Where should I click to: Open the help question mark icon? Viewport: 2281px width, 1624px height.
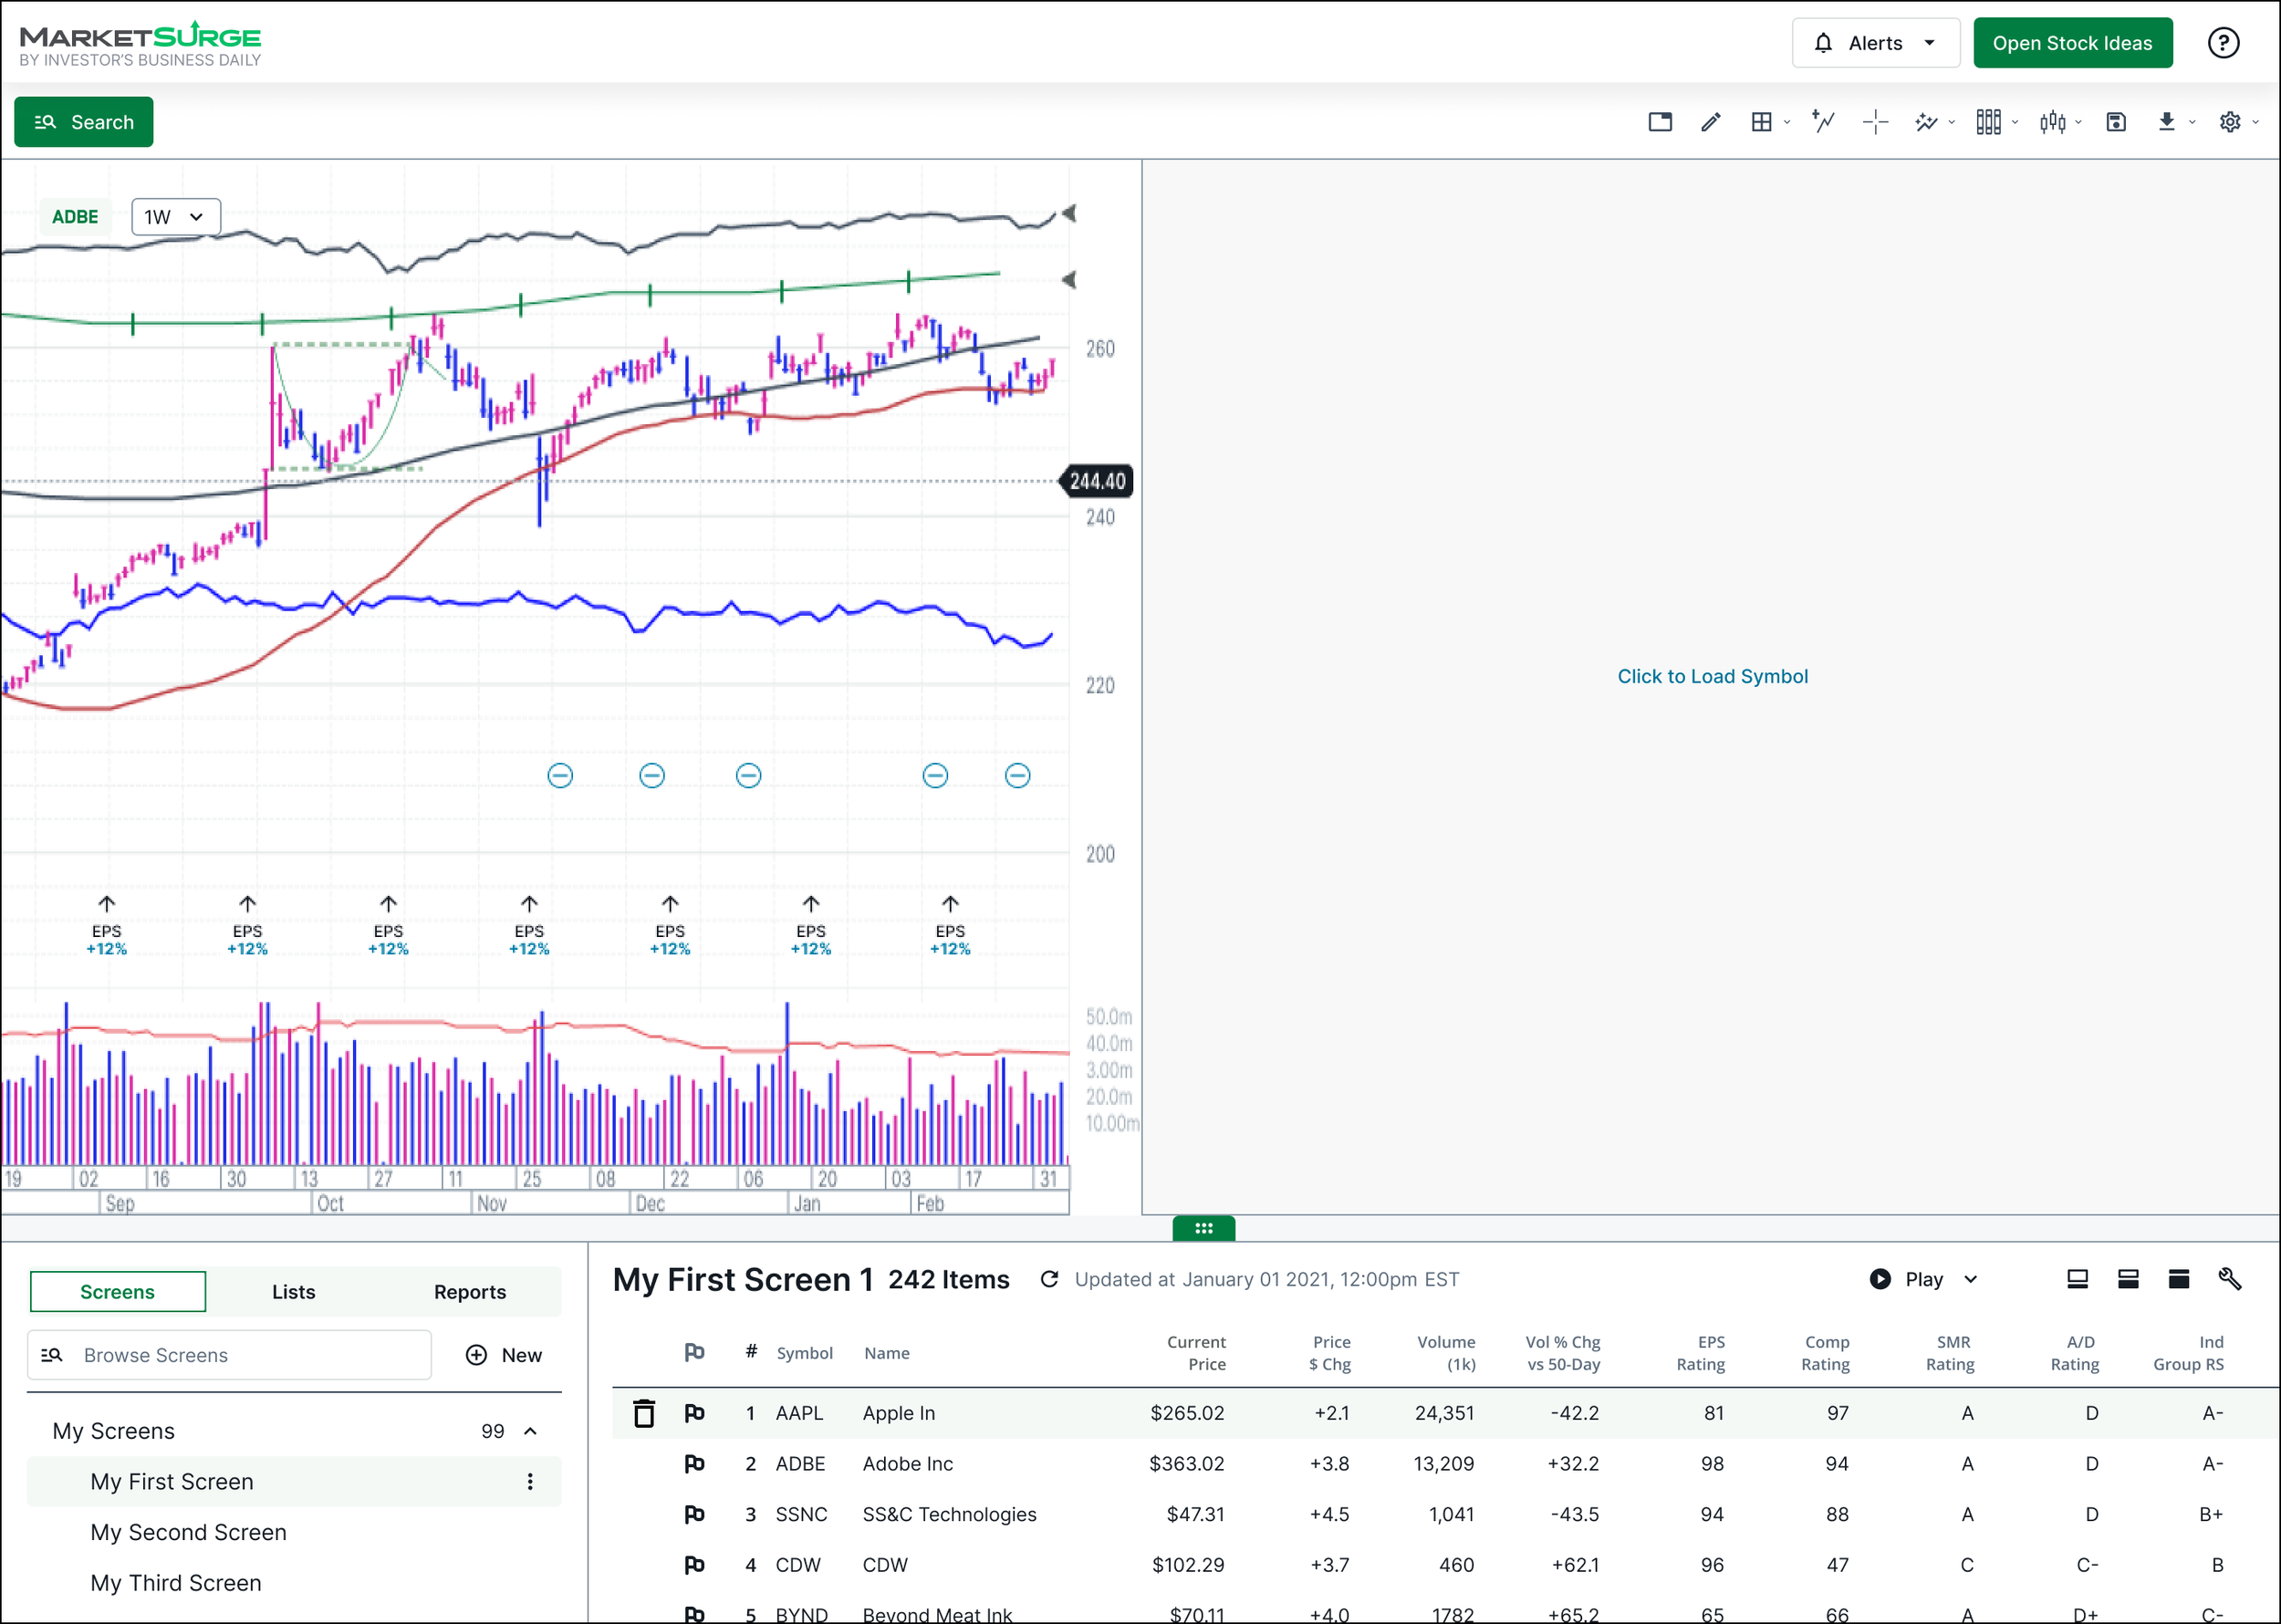pos(2223,43)
